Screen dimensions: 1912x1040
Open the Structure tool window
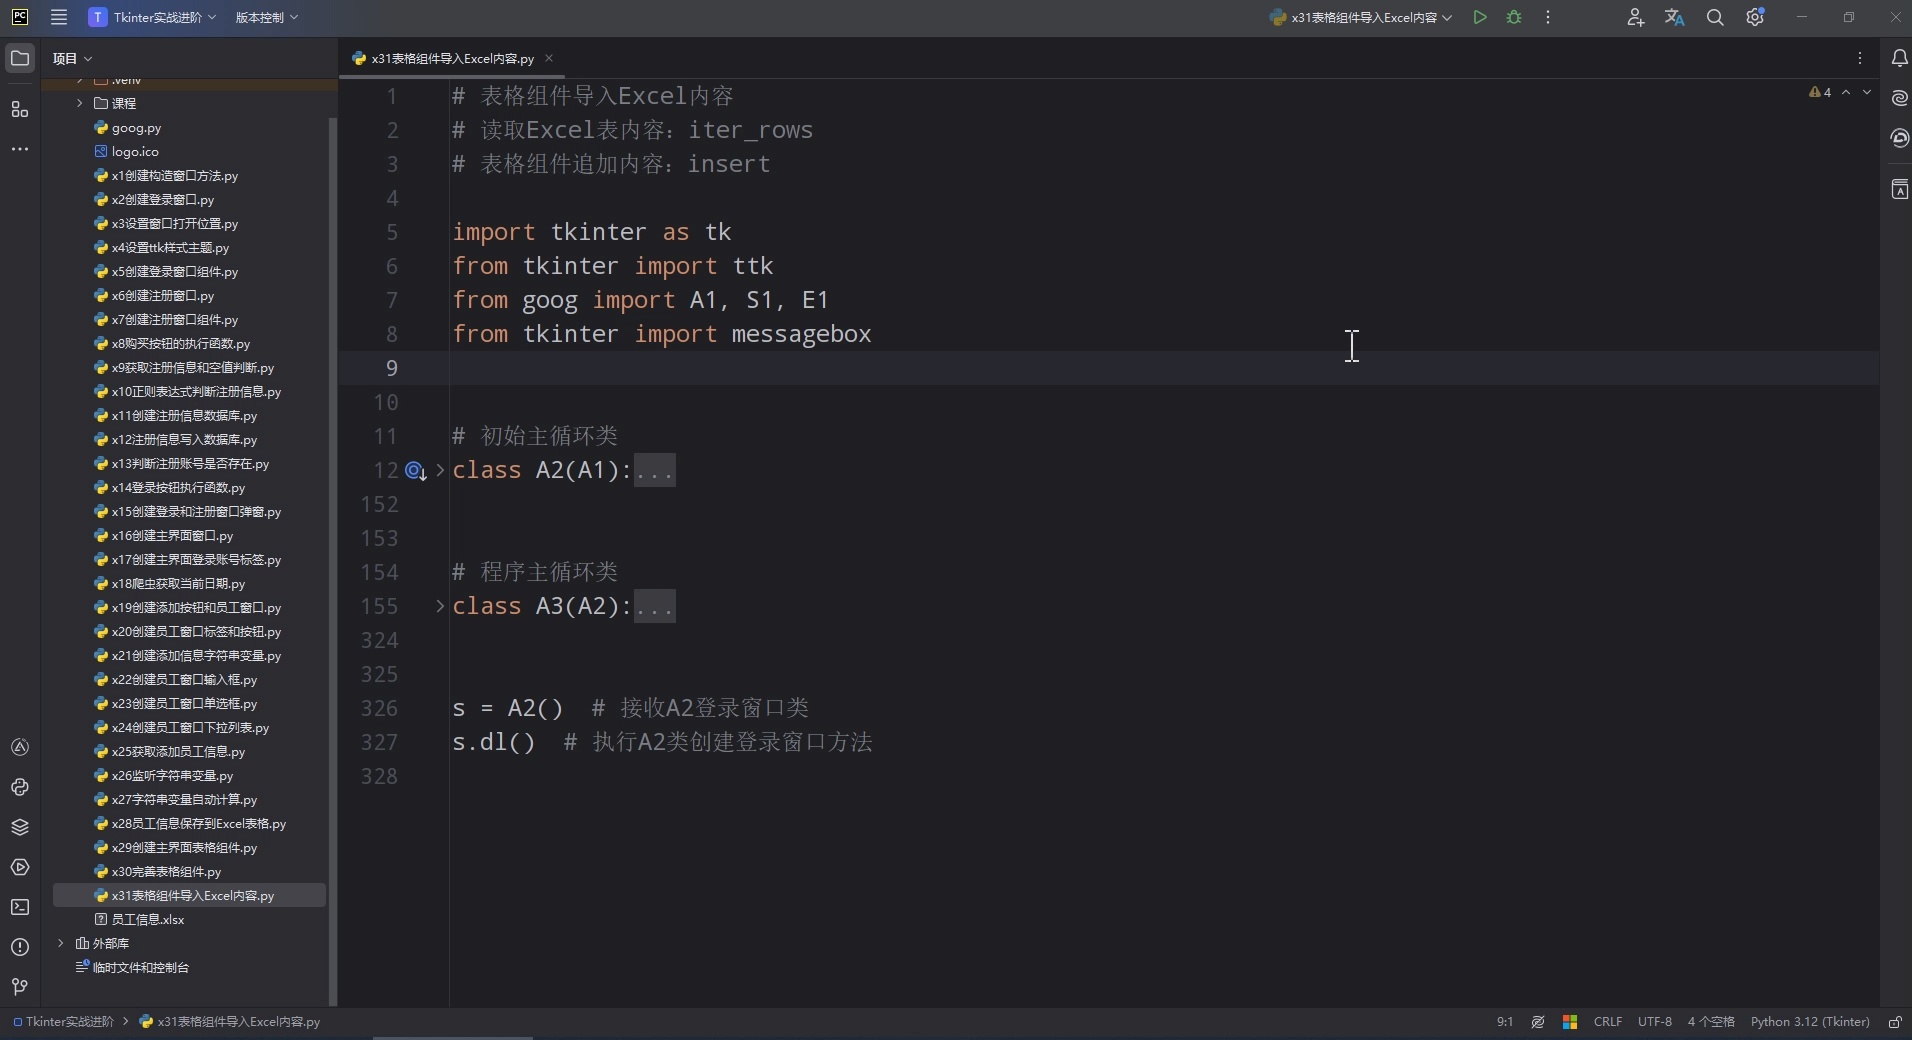pyautogui.click(x=20, y=109)
